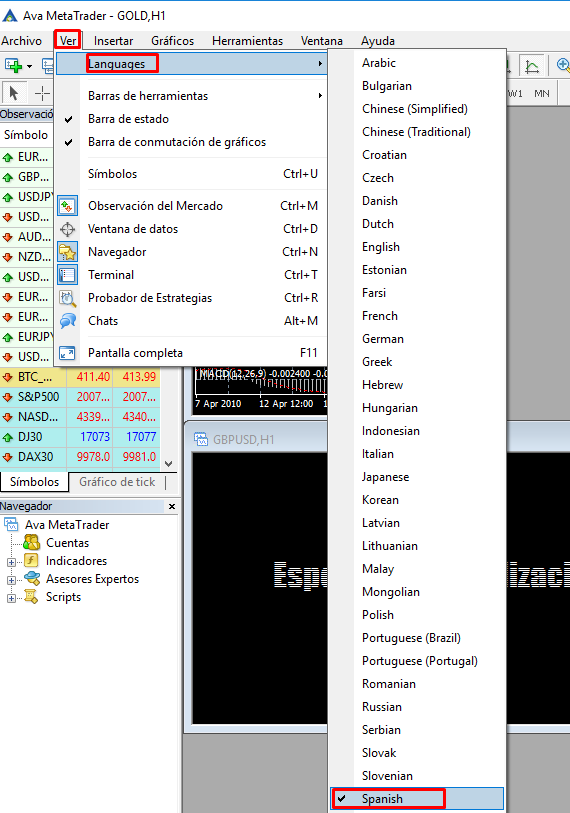Choose Korean language
This screenshot has width=570, height=813.
click(417, 500)
